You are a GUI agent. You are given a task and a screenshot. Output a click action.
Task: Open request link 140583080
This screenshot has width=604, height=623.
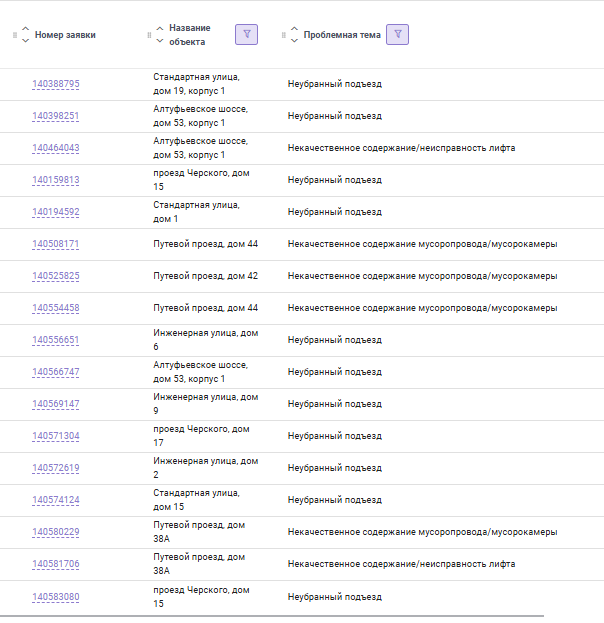[x=56, y=597]
